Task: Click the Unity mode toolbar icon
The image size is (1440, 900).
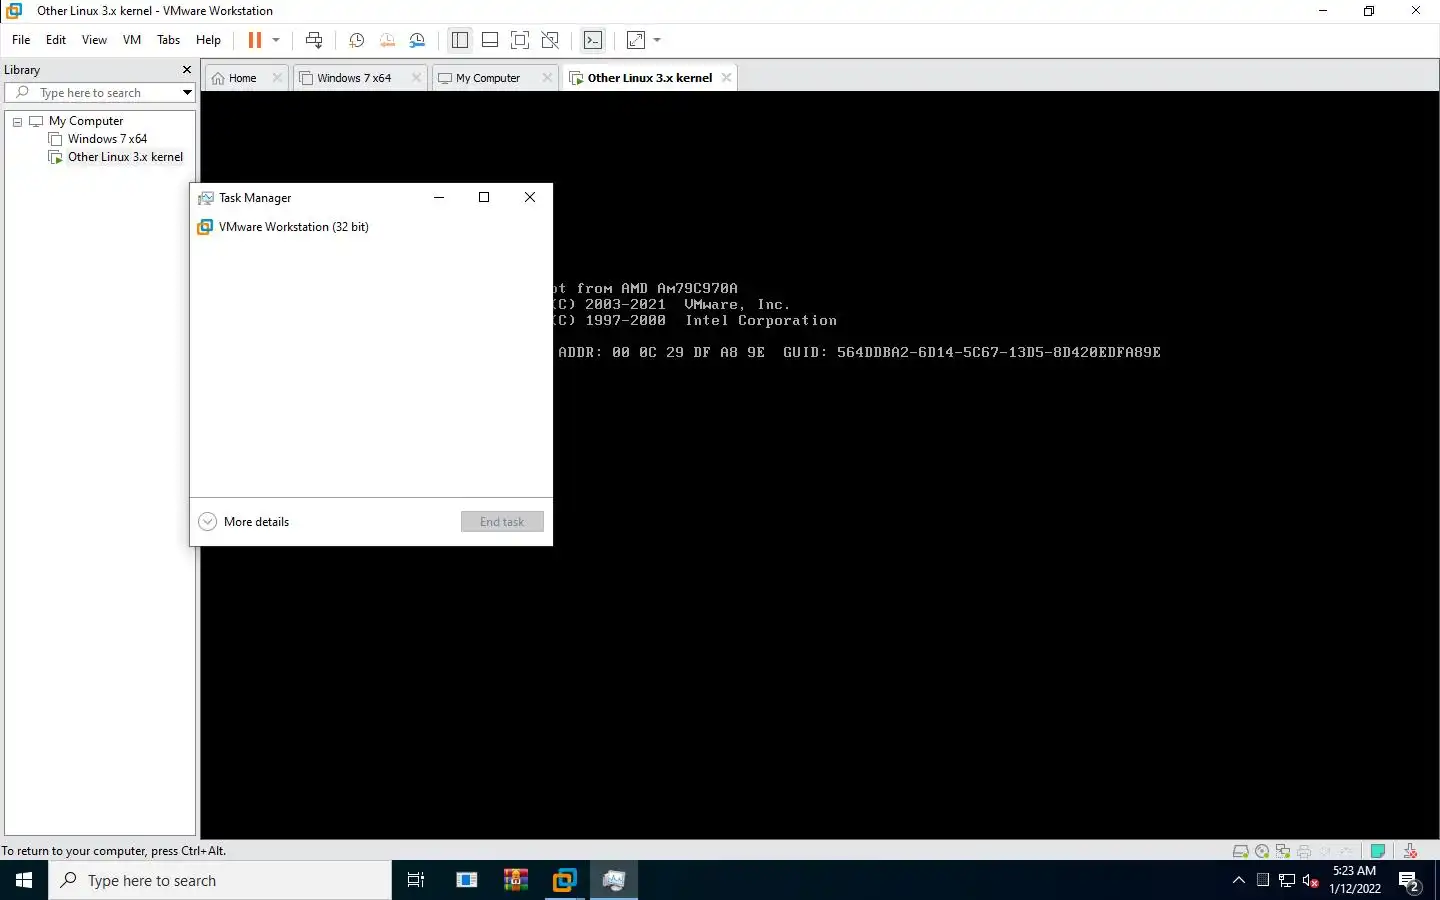Action: [x=550, y=40]
